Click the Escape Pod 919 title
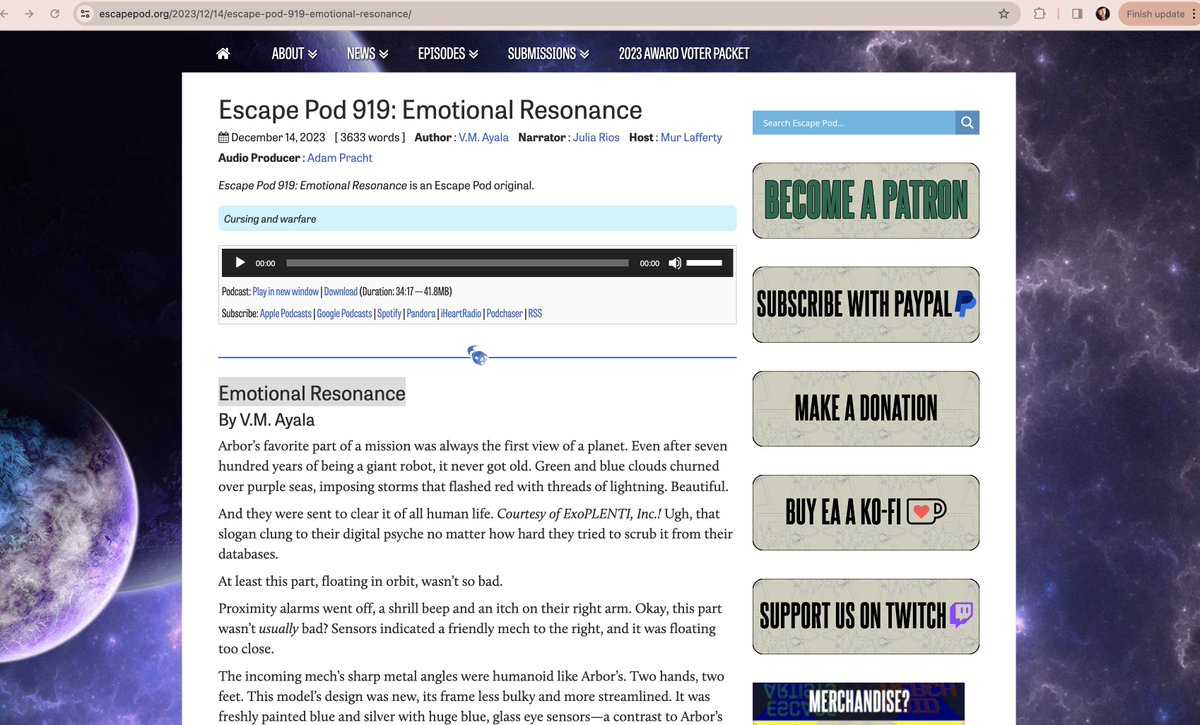 pyautogui.click(x=430, y=109)
